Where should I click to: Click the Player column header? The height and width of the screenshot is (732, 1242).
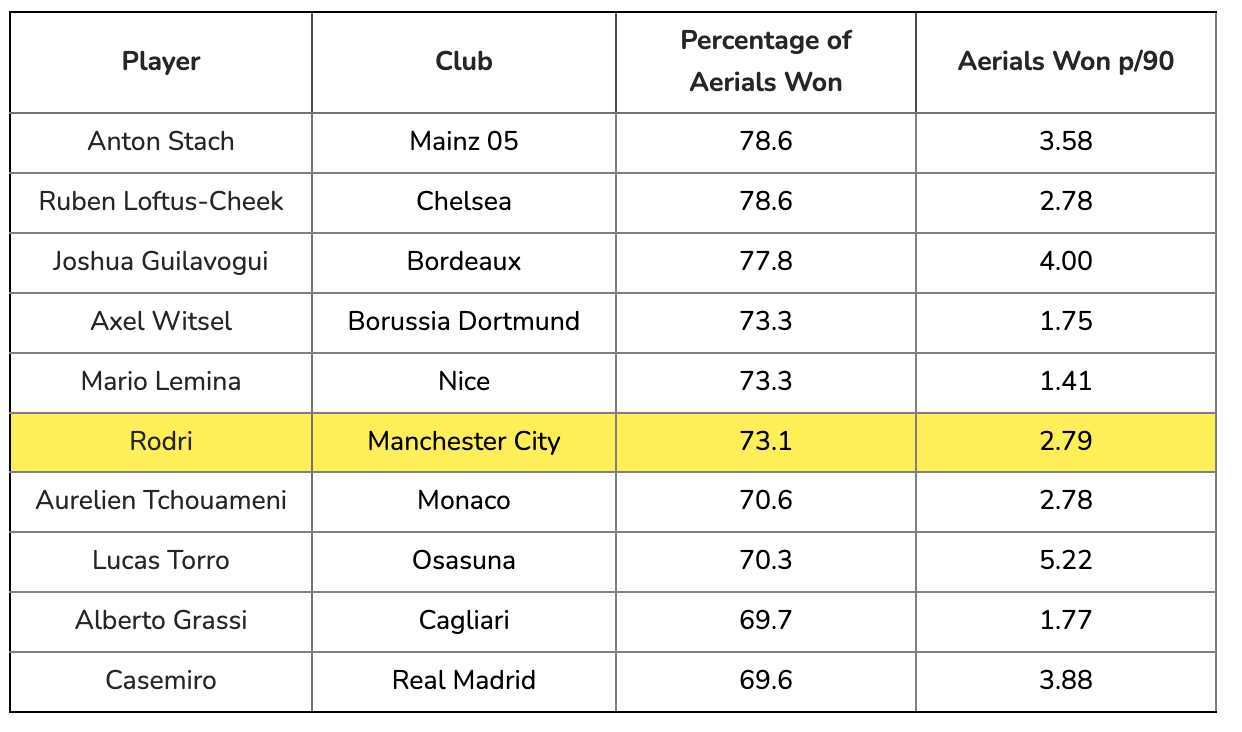coord(161,62)
